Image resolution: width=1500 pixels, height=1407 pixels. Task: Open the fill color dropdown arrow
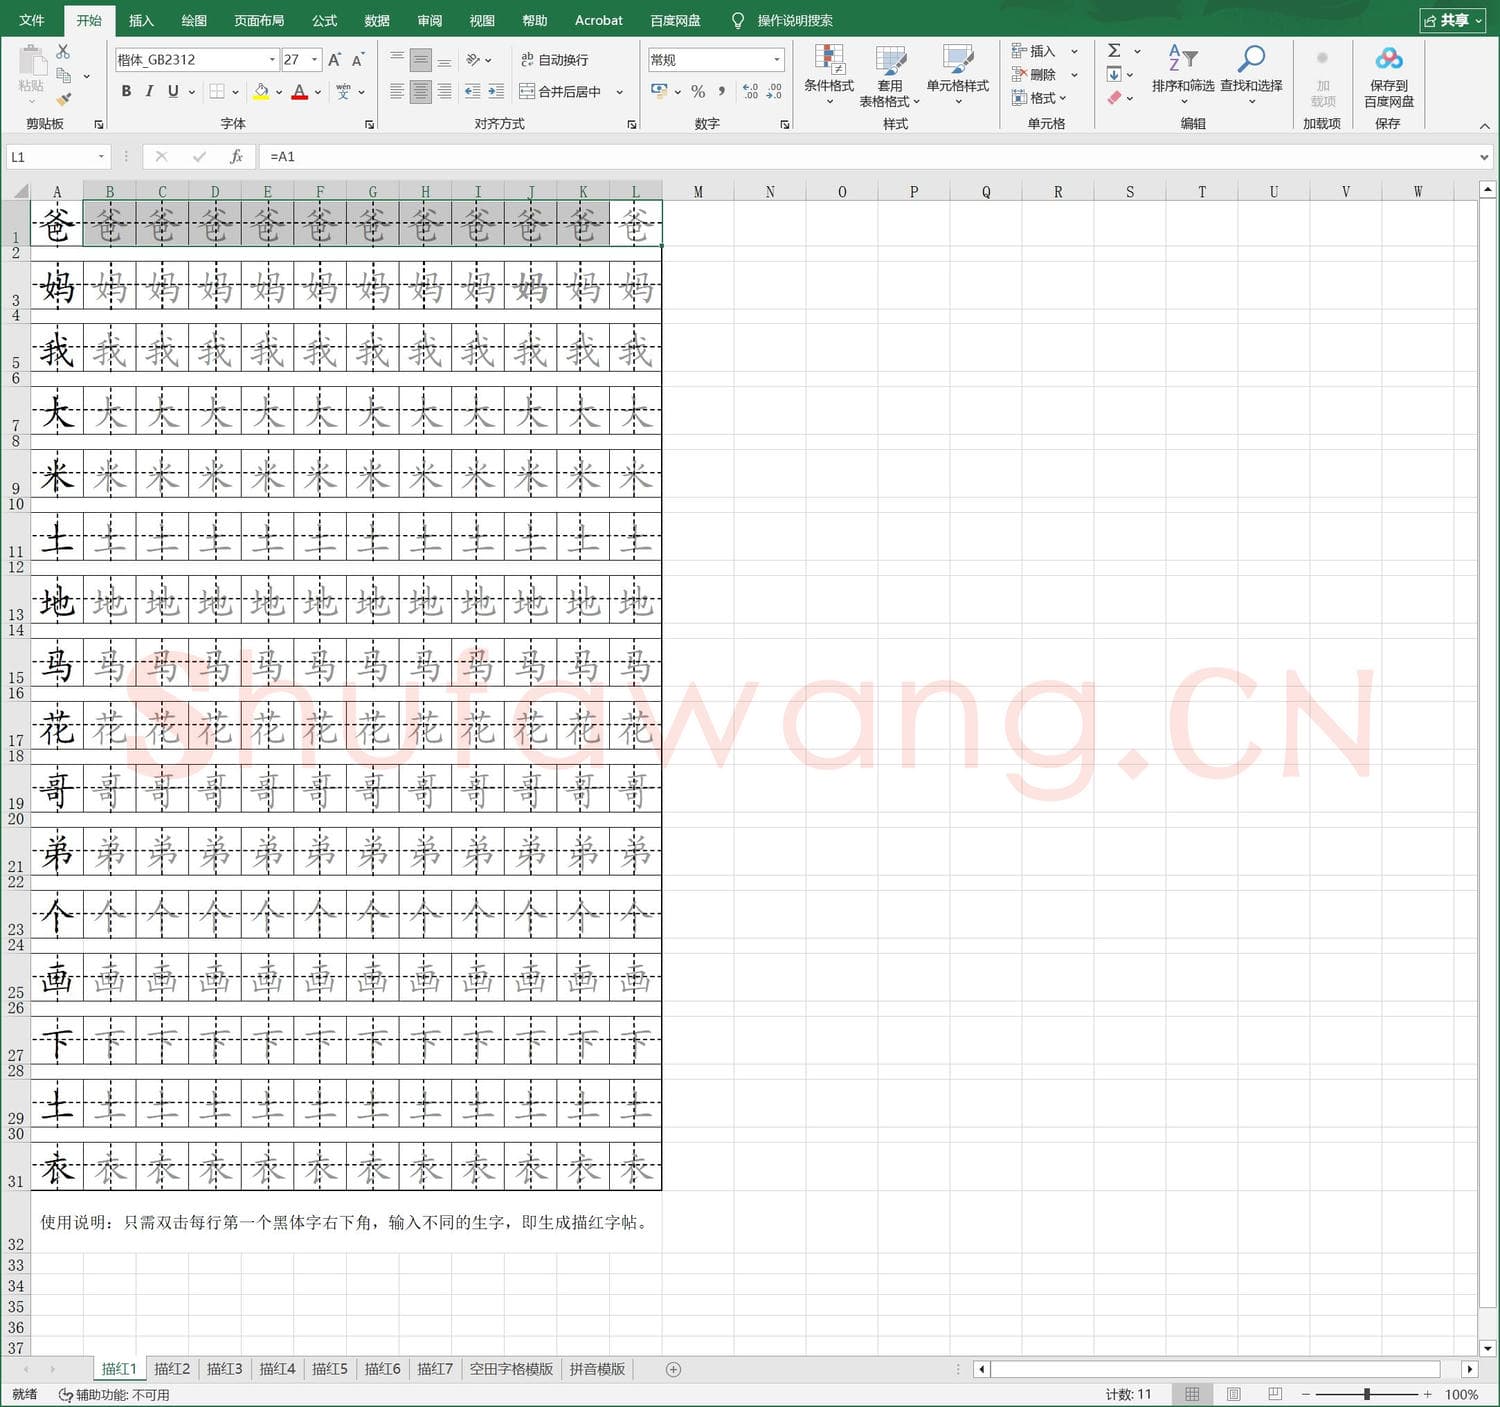tap(279, 92)
